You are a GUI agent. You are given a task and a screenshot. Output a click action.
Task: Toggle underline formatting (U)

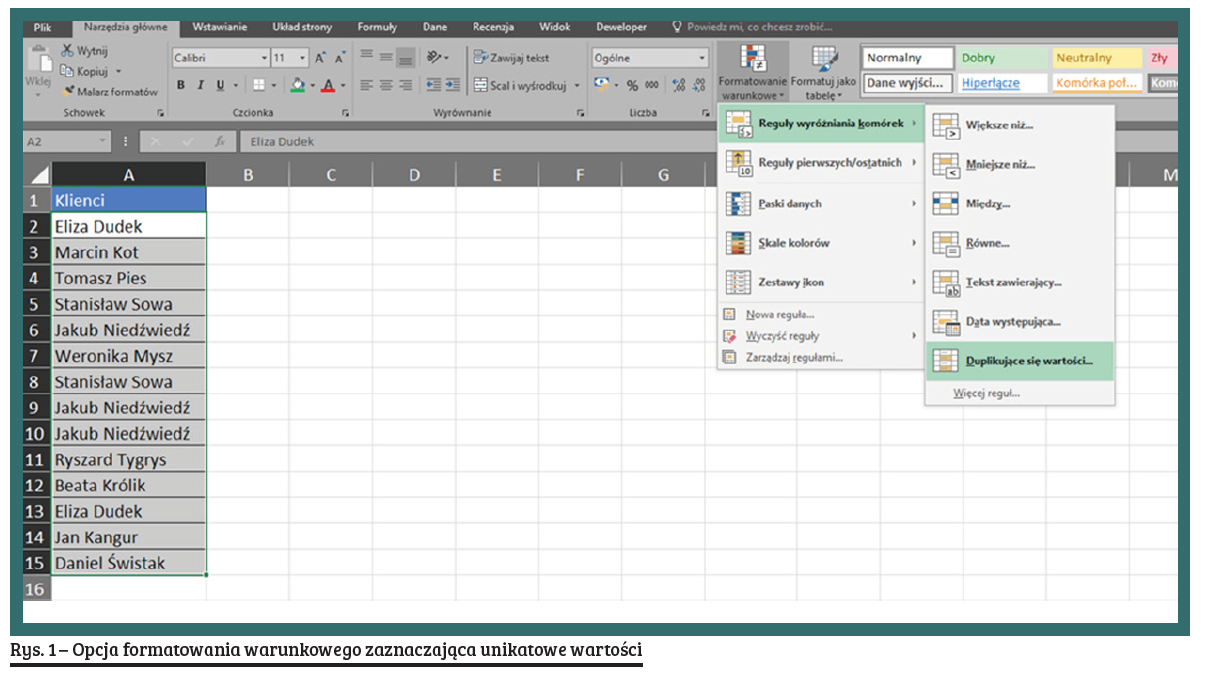click(x=220, y=86)
